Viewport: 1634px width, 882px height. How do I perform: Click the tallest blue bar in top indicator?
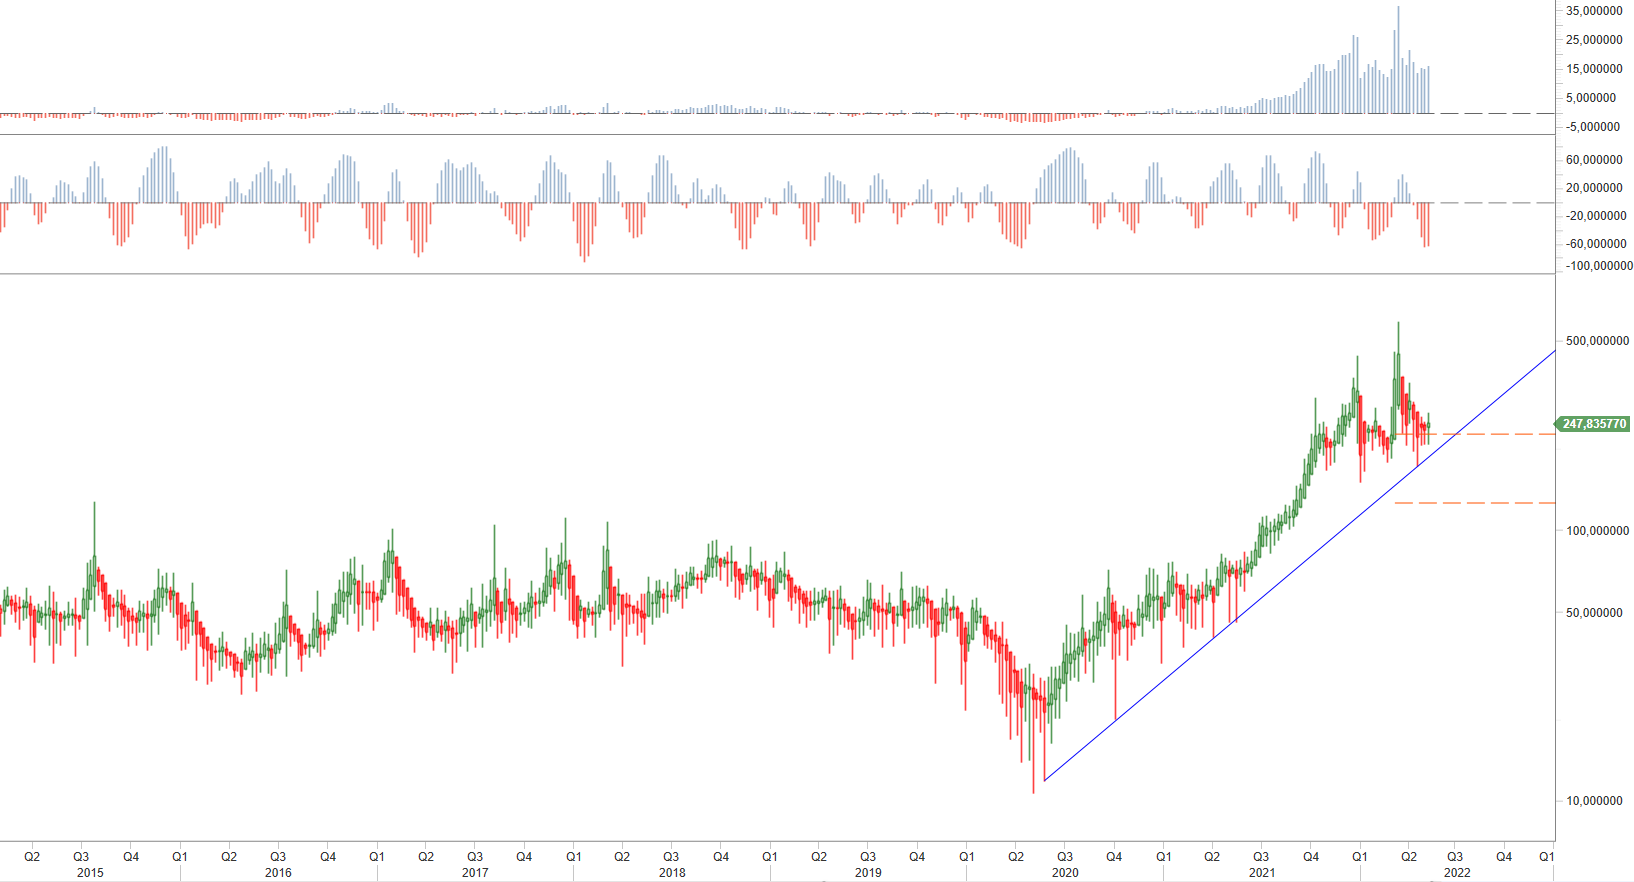(1398, 60)
